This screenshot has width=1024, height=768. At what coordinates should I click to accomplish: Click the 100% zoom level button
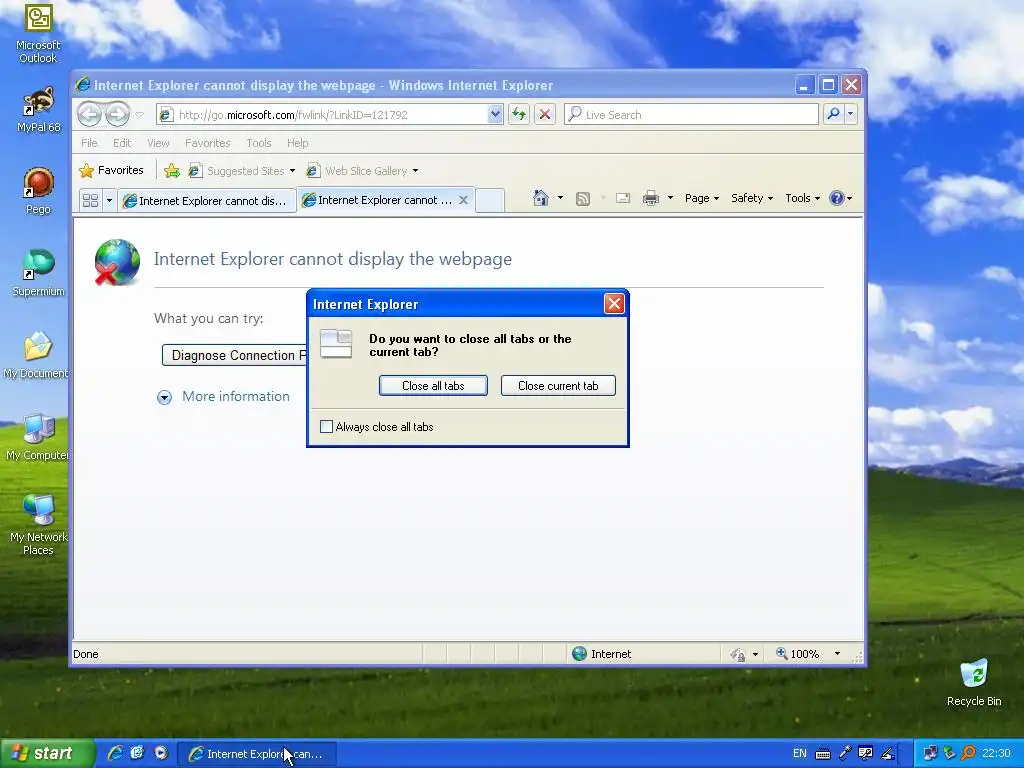(797, 654)
